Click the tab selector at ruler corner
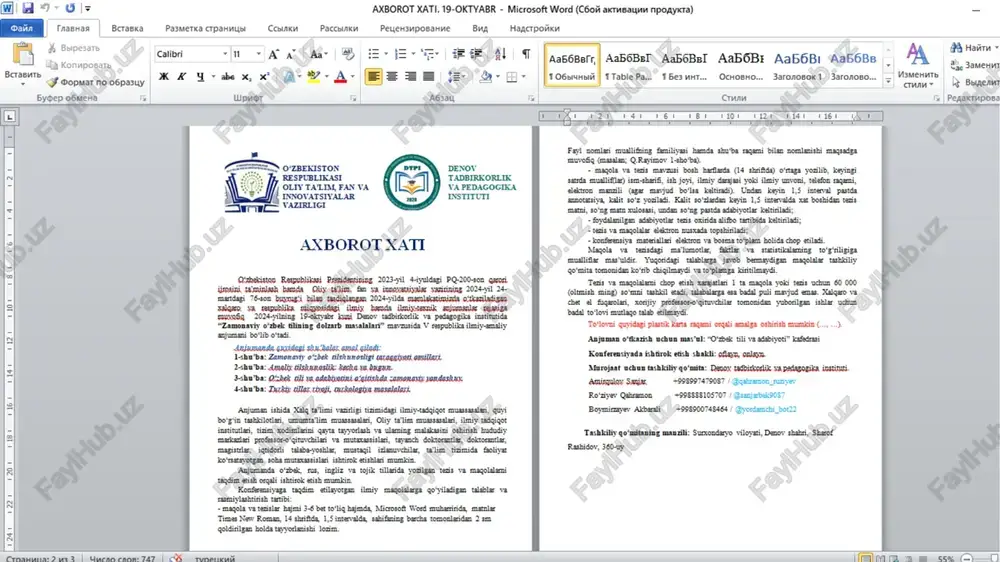Viewport: 1000px width, 562px height. [9, 117]
